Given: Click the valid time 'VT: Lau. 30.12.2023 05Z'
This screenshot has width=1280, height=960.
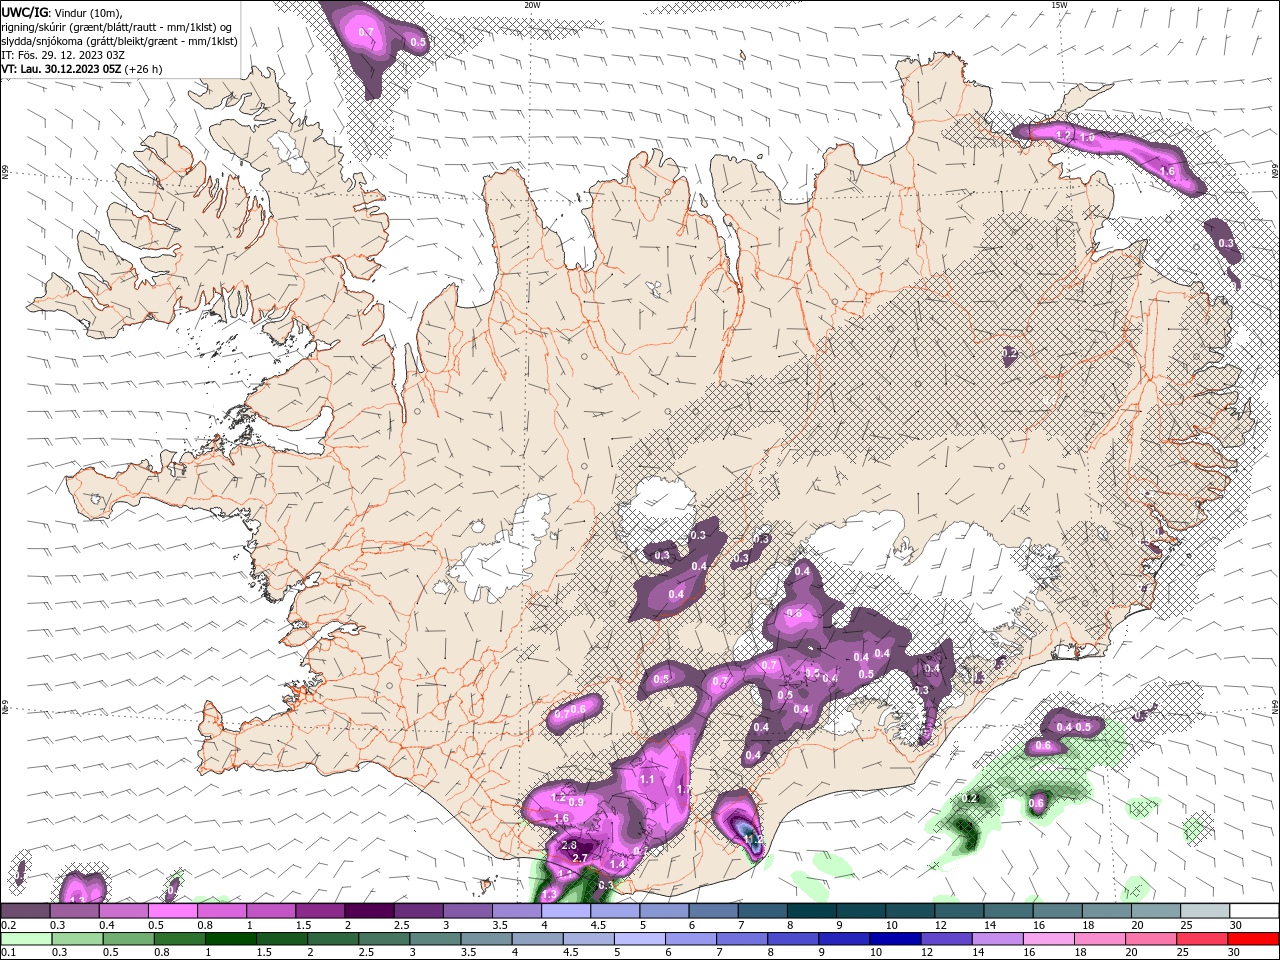Looking at the screenshot, I should tap(61, 70).
